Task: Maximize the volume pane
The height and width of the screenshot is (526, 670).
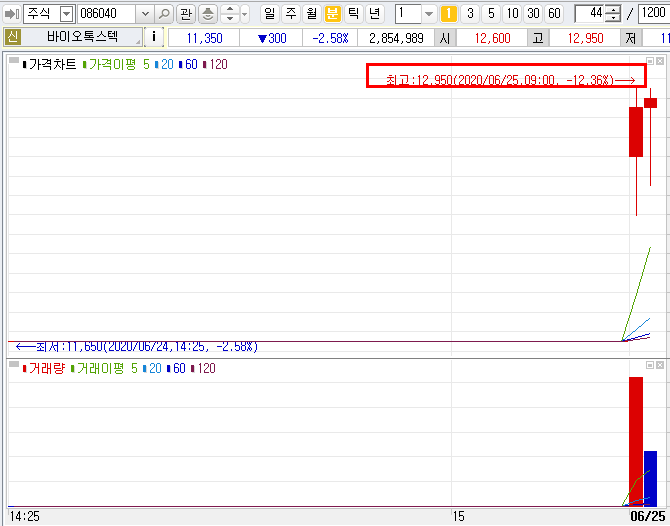Action: 650,365
